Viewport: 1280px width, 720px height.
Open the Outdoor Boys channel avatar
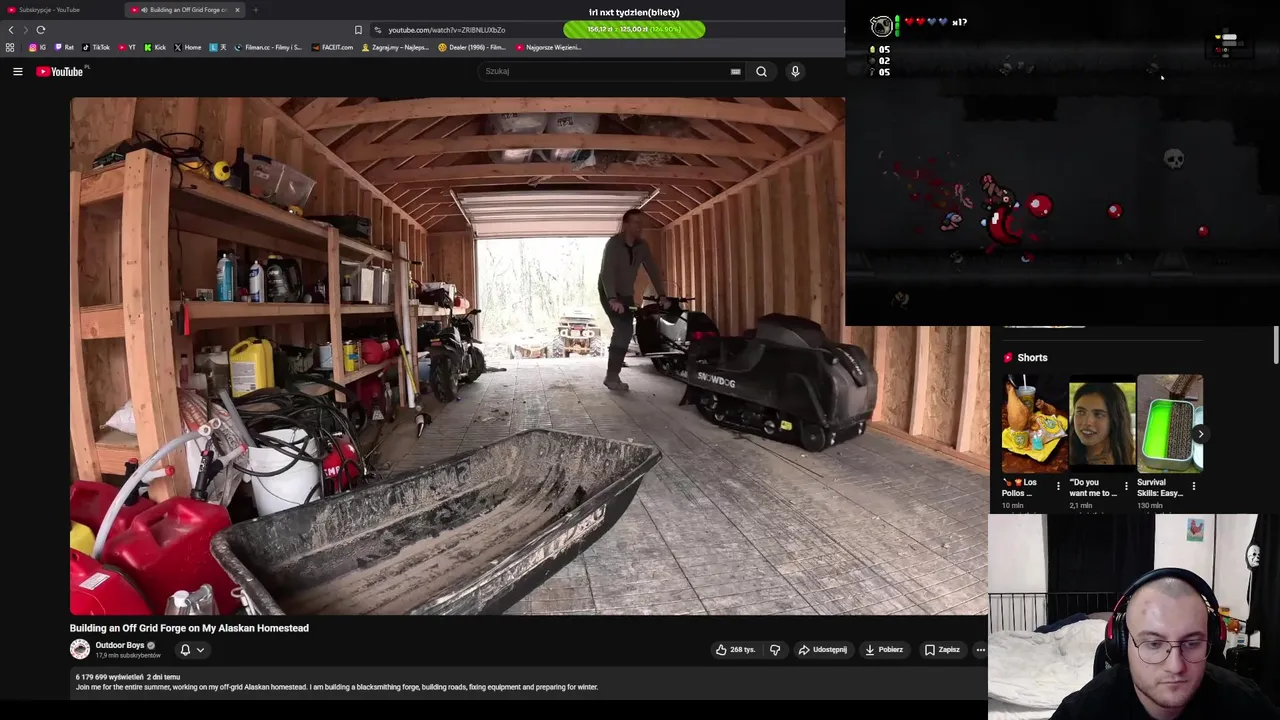pyautogui.click(x=80, y=650)
